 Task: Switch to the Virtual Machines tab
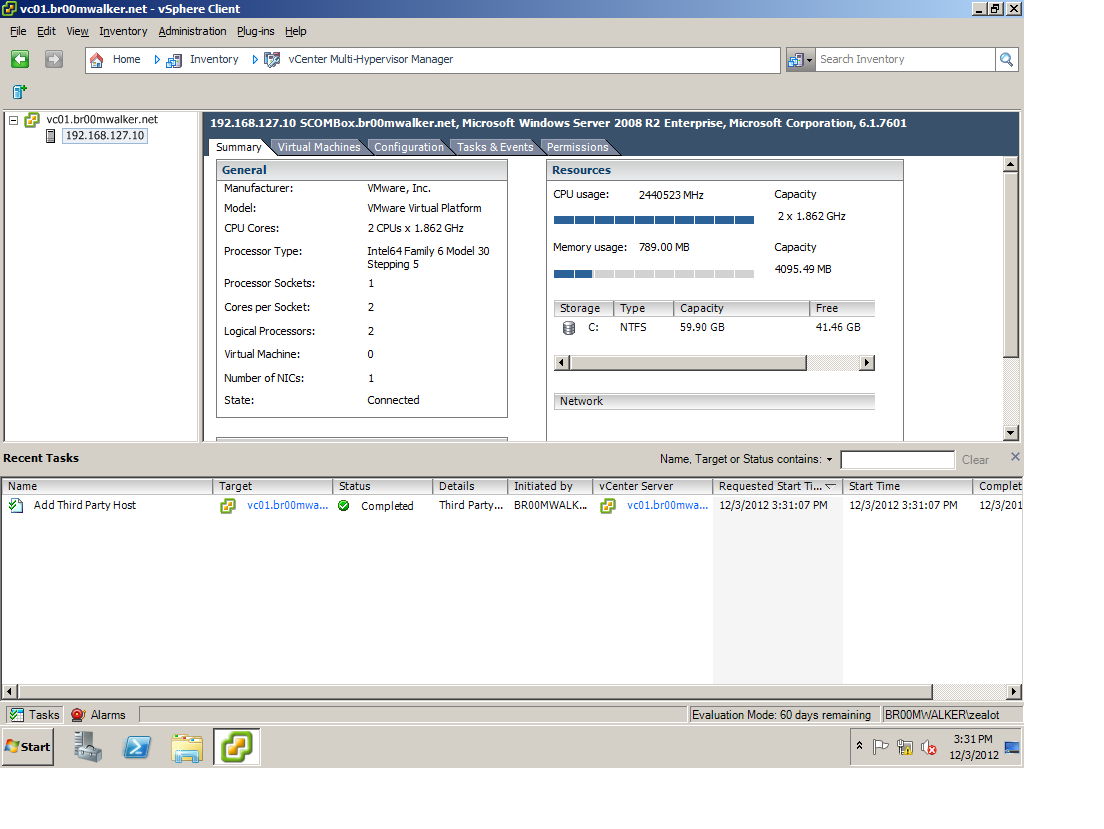click(x=319, y=147)
